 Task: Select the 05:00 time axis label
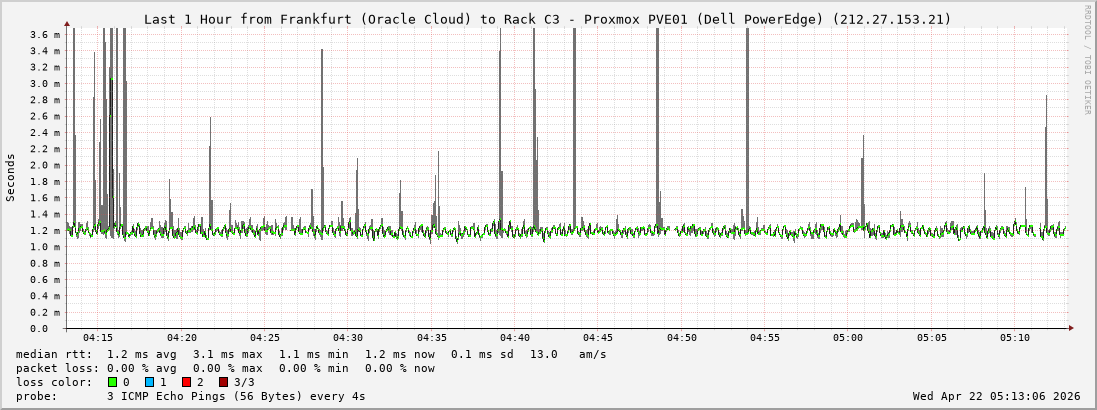pyautogui.click(x=848, y=338)
